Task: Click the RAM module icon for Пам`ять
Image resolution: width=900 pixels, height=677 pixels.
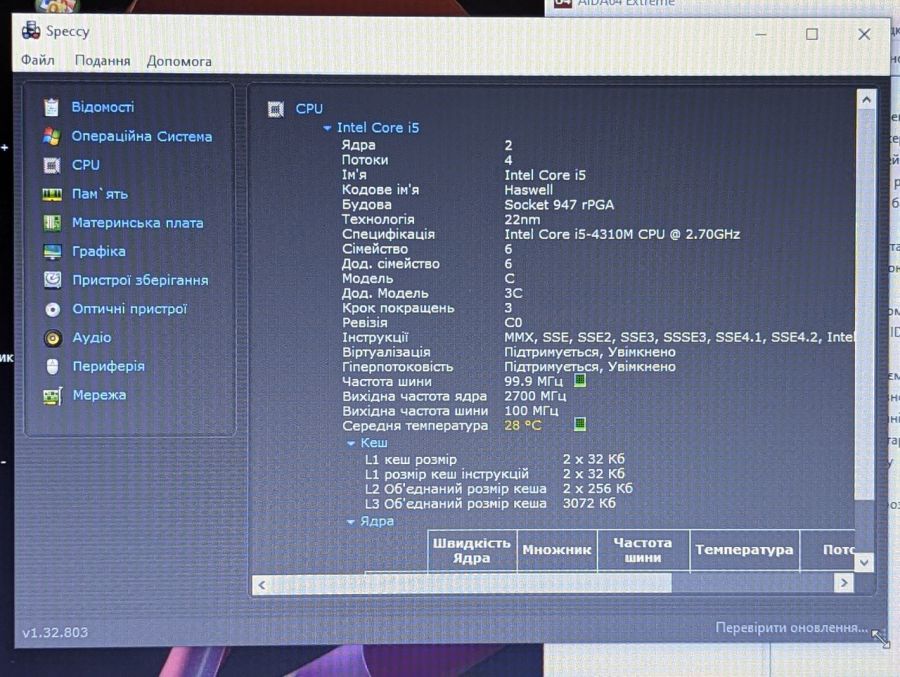Action: [52, 194]
